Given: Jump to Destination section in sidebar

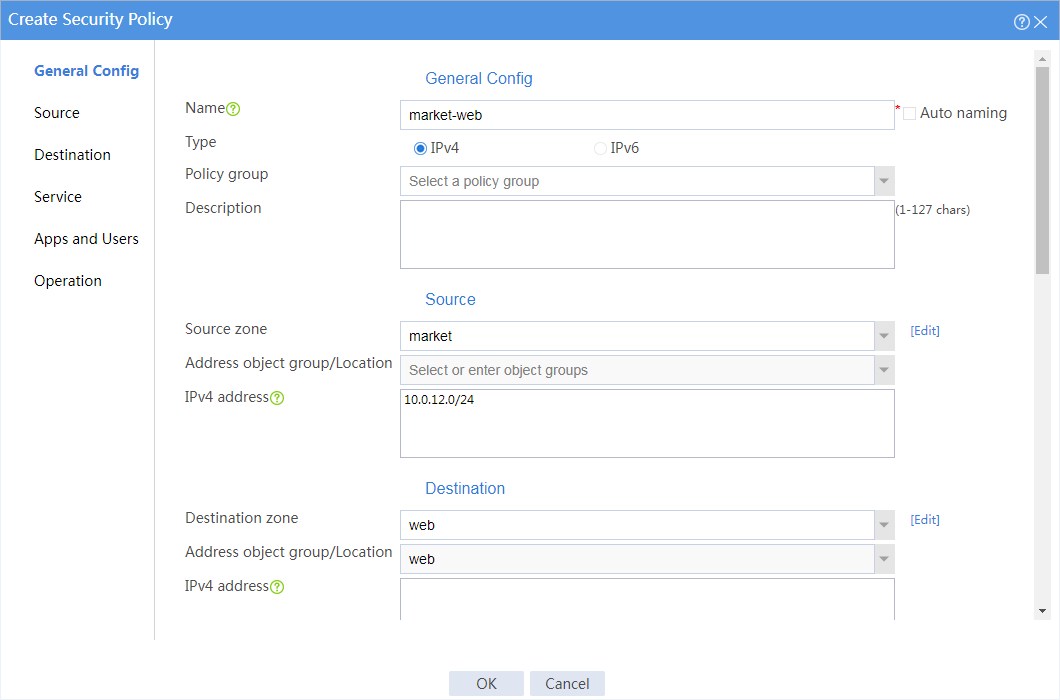Looking at the screenshot, I should (x=72, y=155).
